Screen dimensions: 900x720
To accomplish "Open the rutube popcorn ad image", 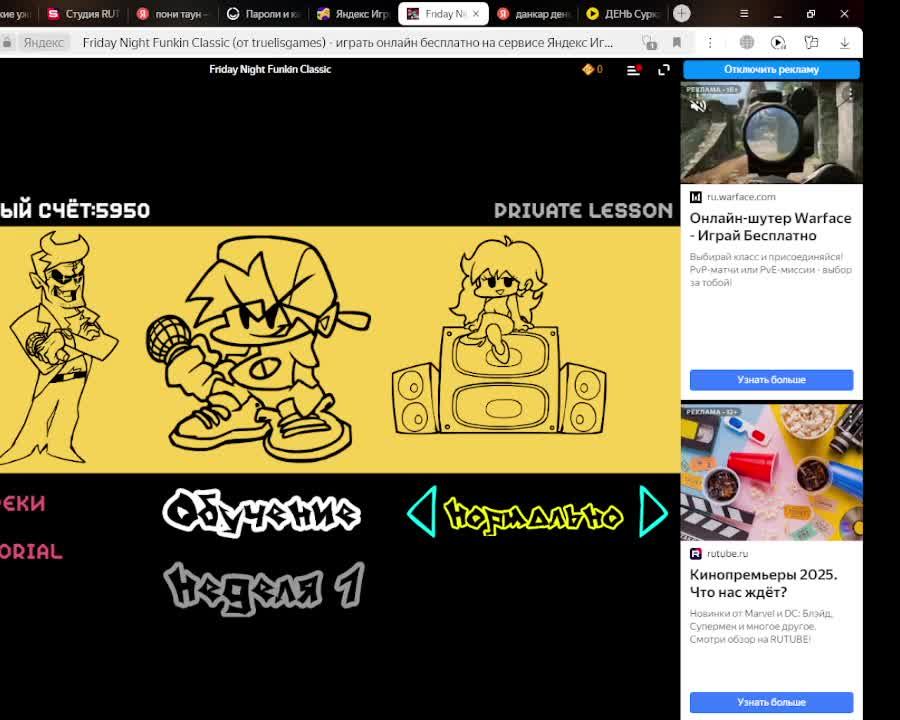I will pos(771,472).
